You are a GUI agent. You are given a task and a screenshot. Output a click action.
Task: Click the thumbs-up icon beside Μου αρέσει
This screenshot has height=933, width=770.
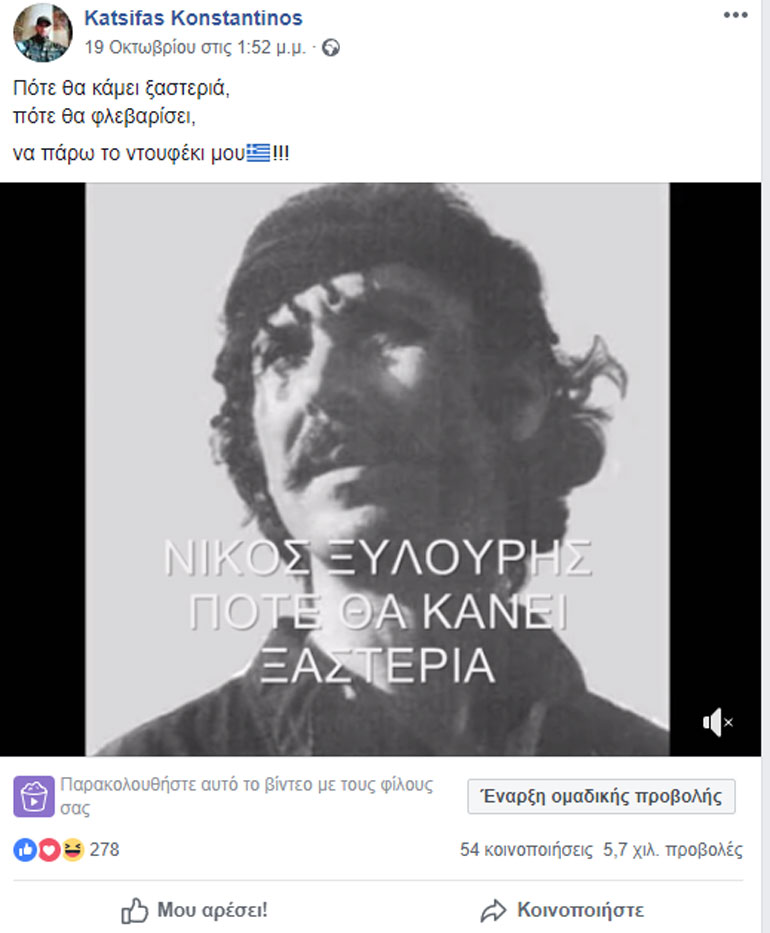click(134, 910)
